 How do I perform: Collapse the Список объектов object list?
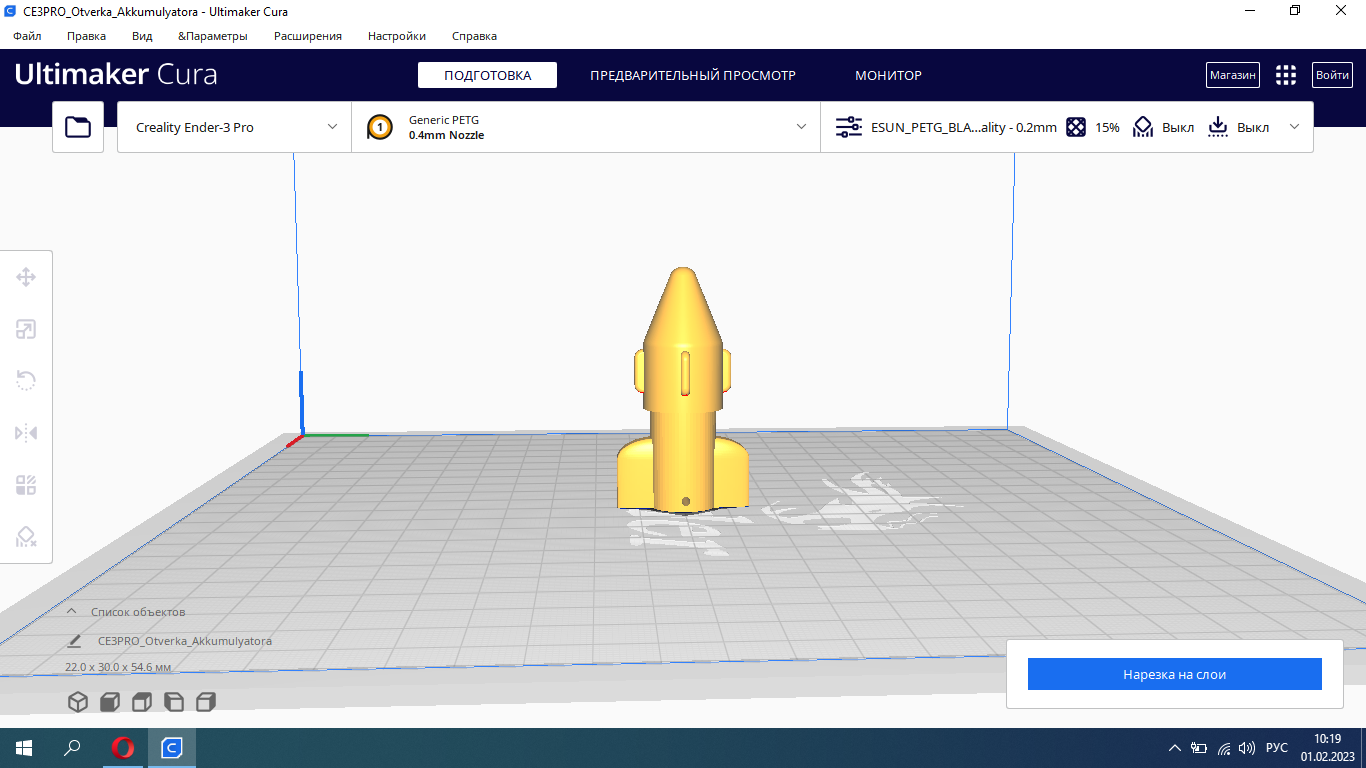click(x=72, y=611)
